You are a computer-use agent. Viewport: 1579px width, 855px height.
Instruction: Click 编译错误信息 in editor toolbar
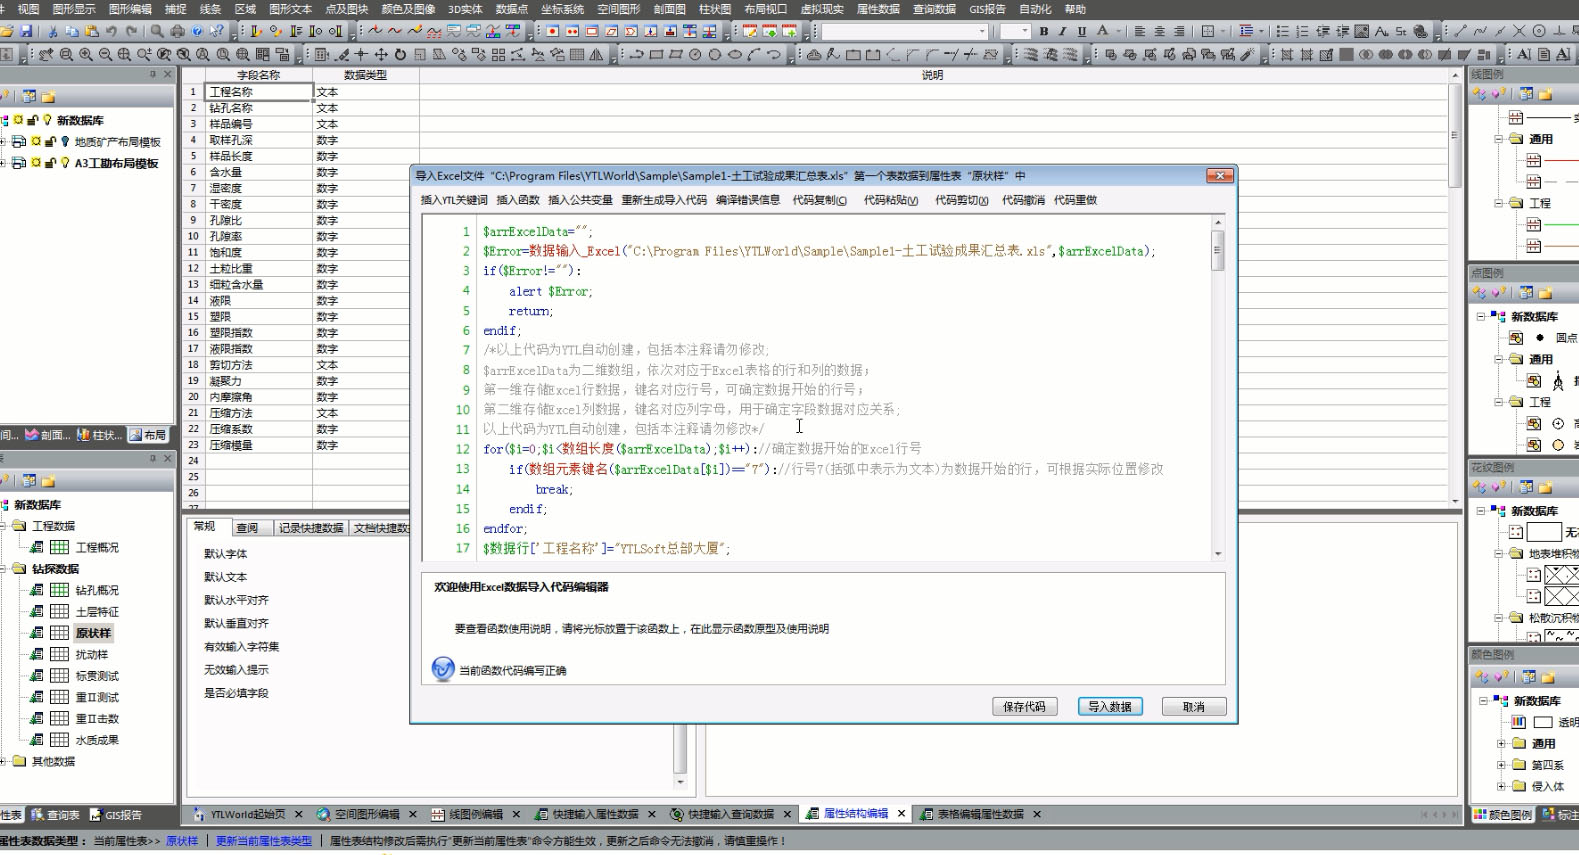click(748, 200)
